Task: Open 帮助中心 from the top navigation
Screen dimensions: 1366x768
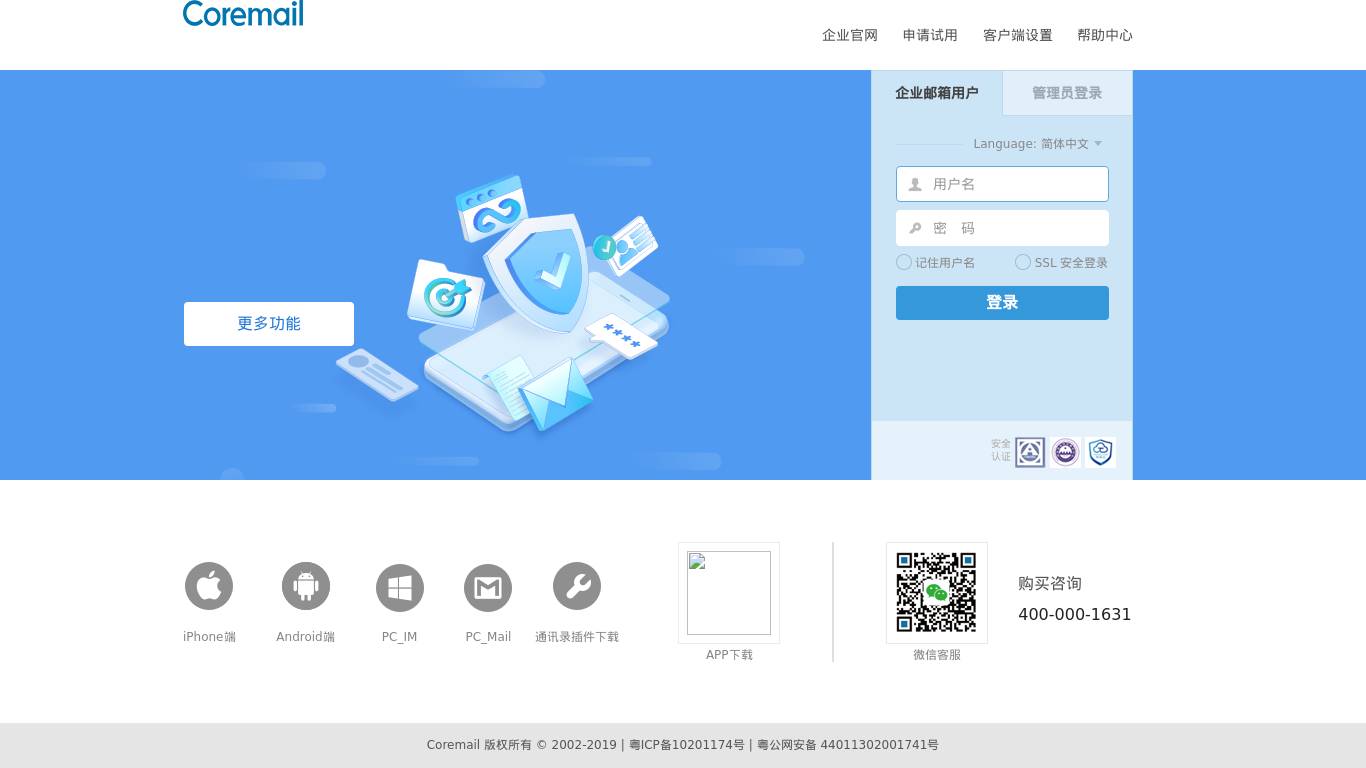Action: (x=1104, y=35)
